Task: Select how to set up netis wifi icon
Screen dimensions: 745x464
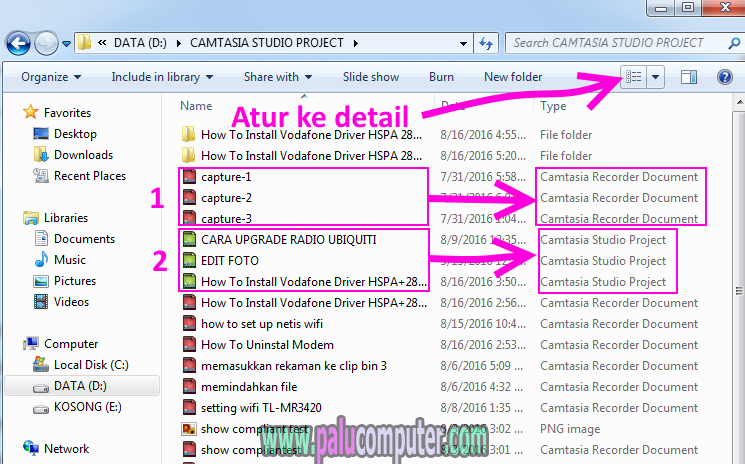Action: (189, 323)
